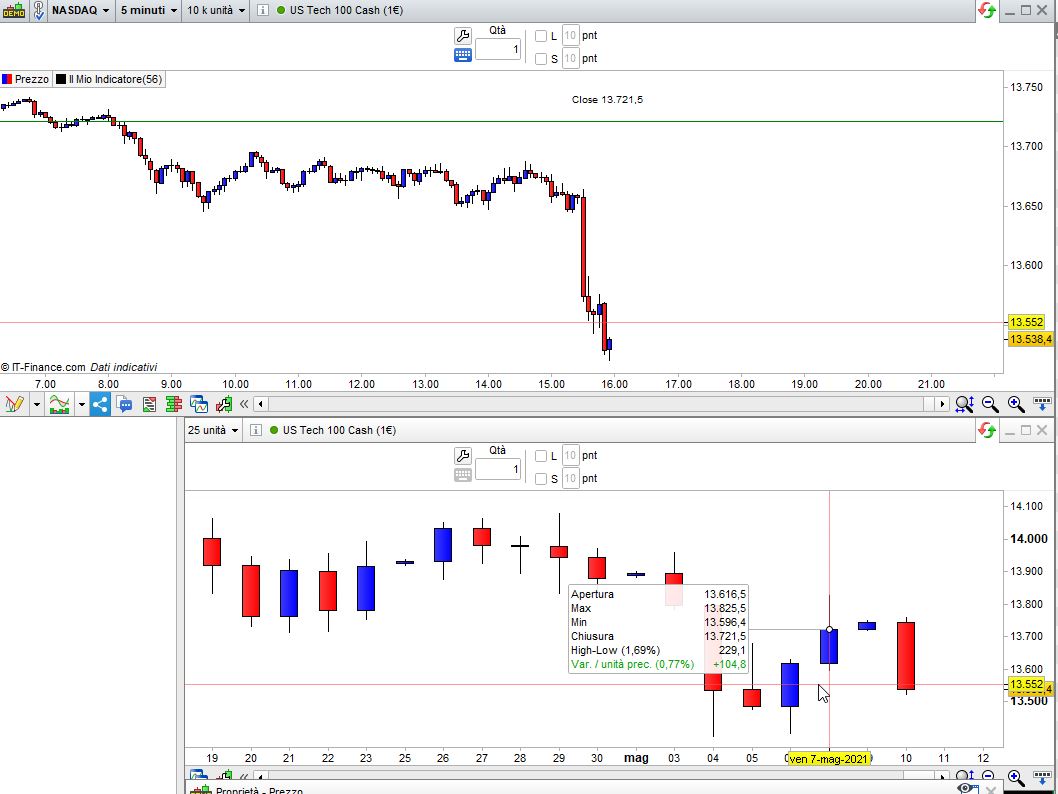Open order list icon in top chart toolbar

point(149,405)
